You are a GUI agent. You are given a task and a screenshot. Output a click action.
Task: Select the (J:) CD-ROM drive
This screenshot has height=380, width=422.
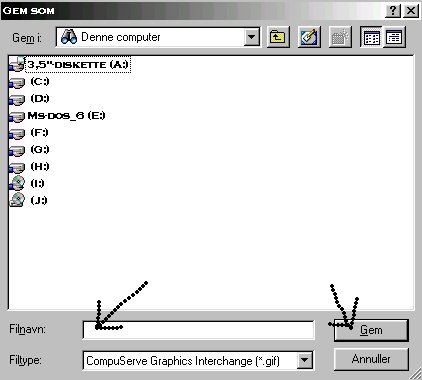(28, 200)
